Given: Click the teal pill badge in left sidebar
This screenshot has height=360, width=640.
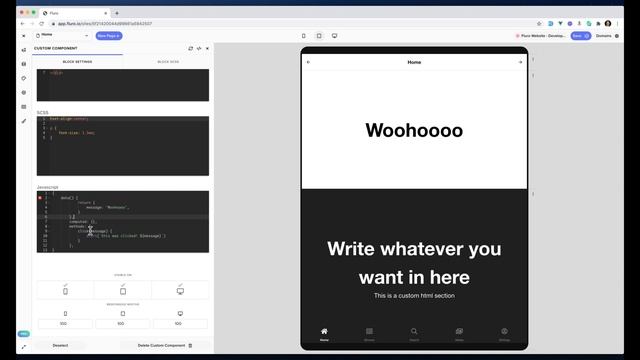Looking at the screenshot, I should (x=24, y=334).
